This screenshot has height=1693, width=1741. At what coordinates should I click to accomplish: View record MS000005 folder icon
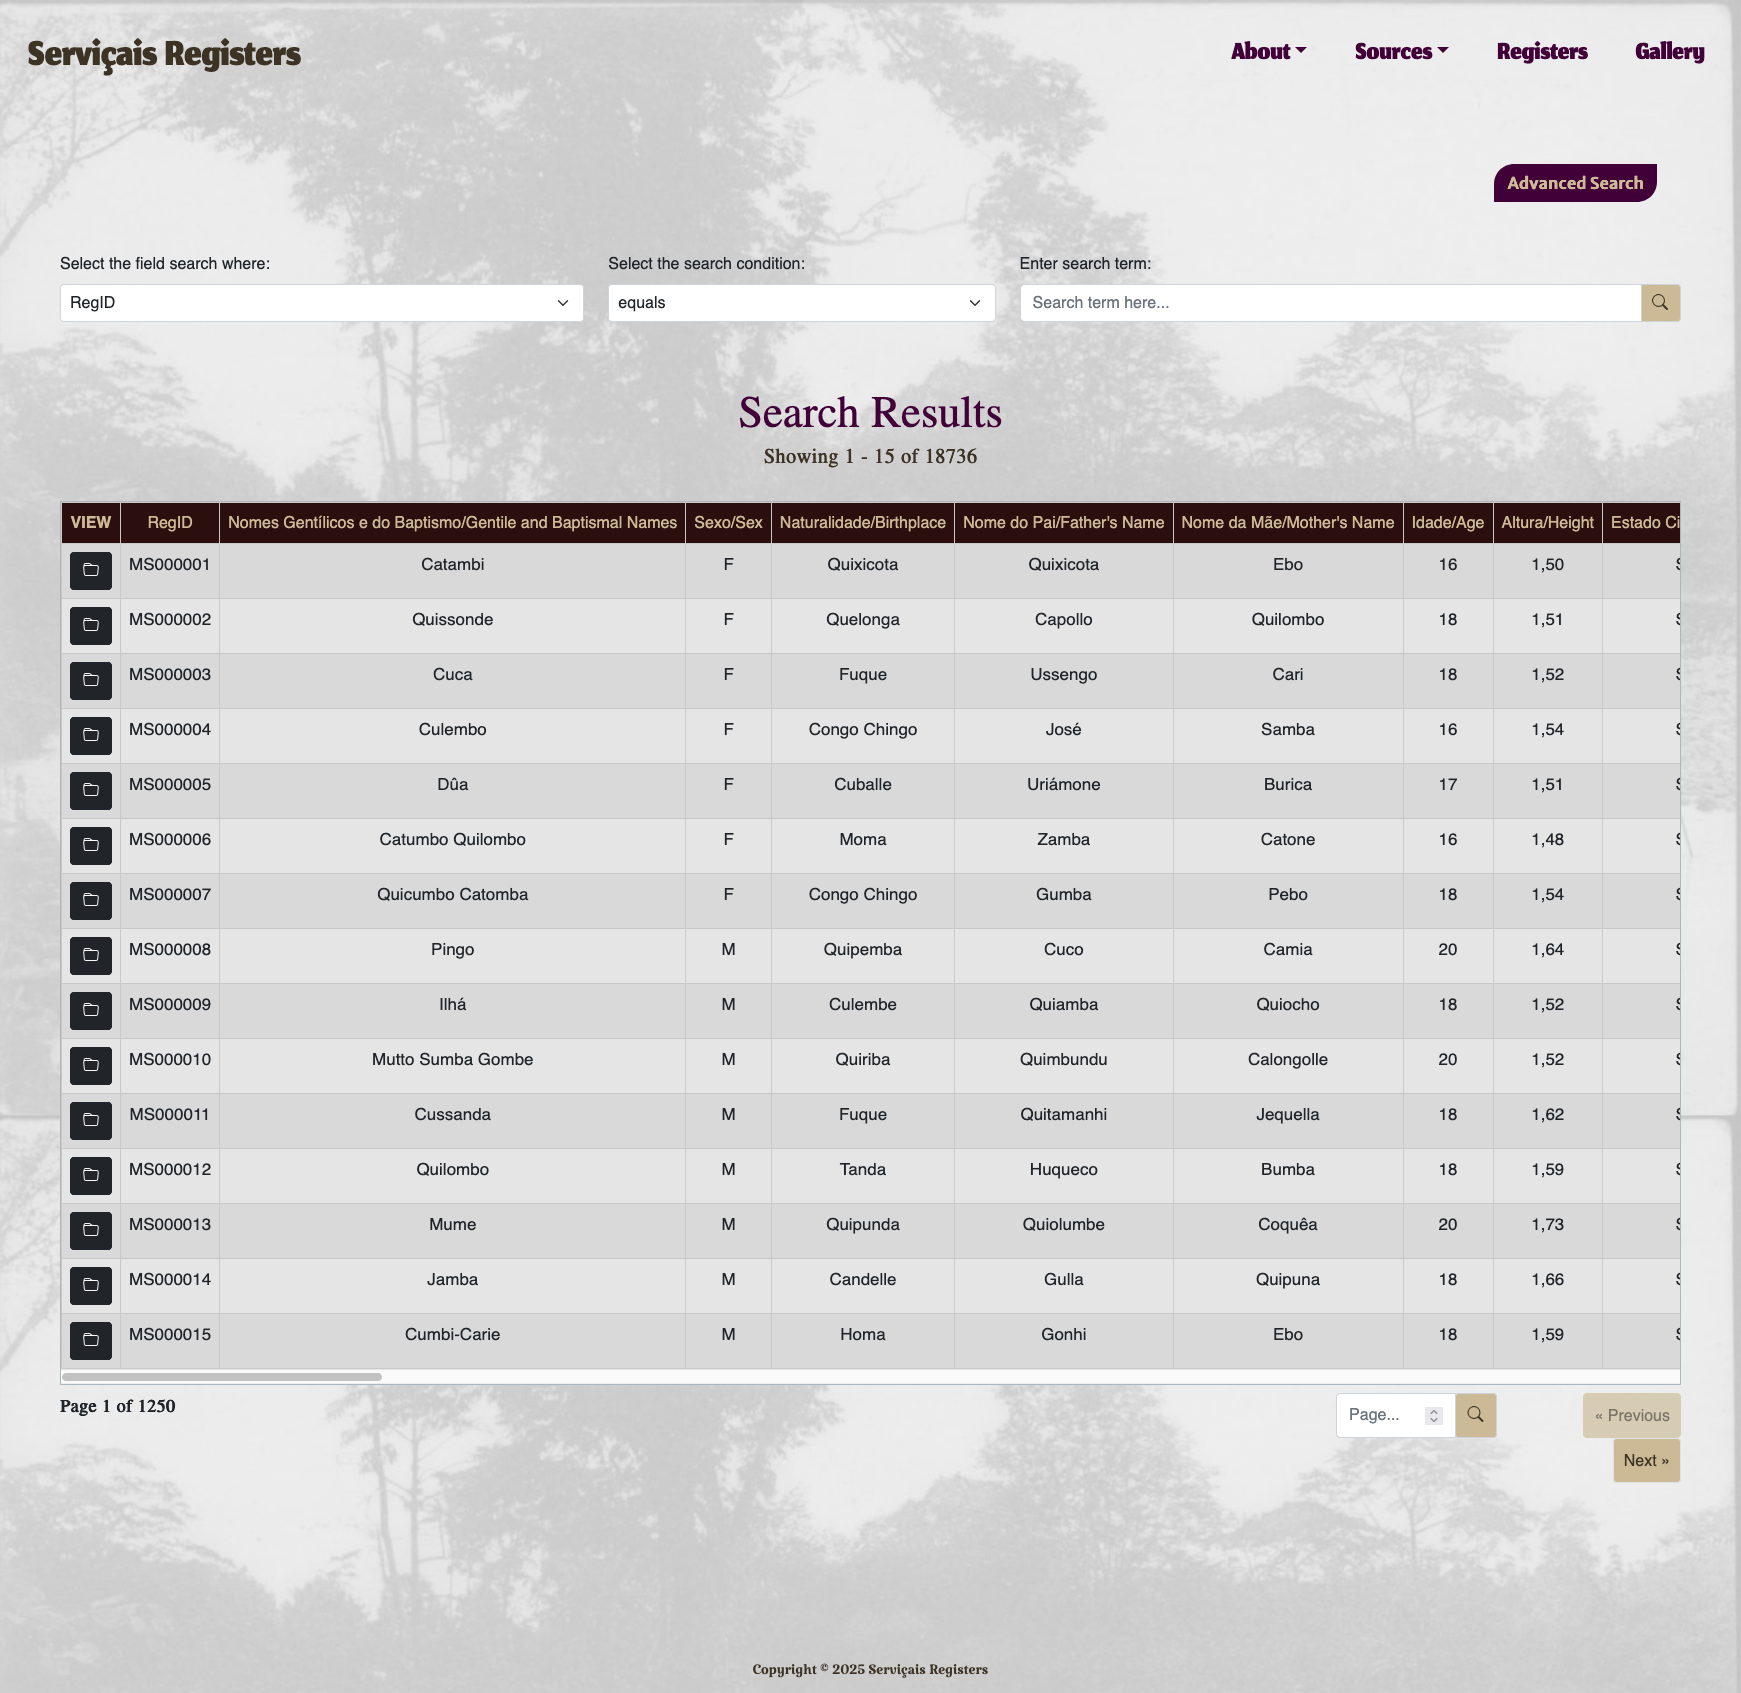tap(90, 791)
